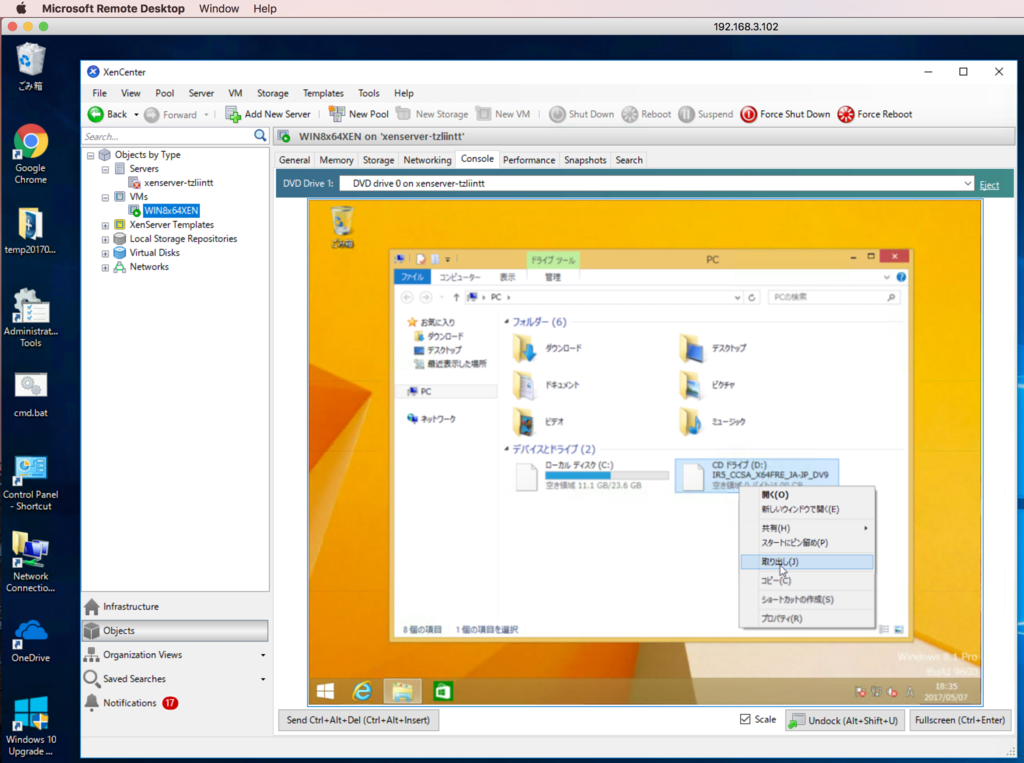Expand the Networks tree node

[105, 268]
